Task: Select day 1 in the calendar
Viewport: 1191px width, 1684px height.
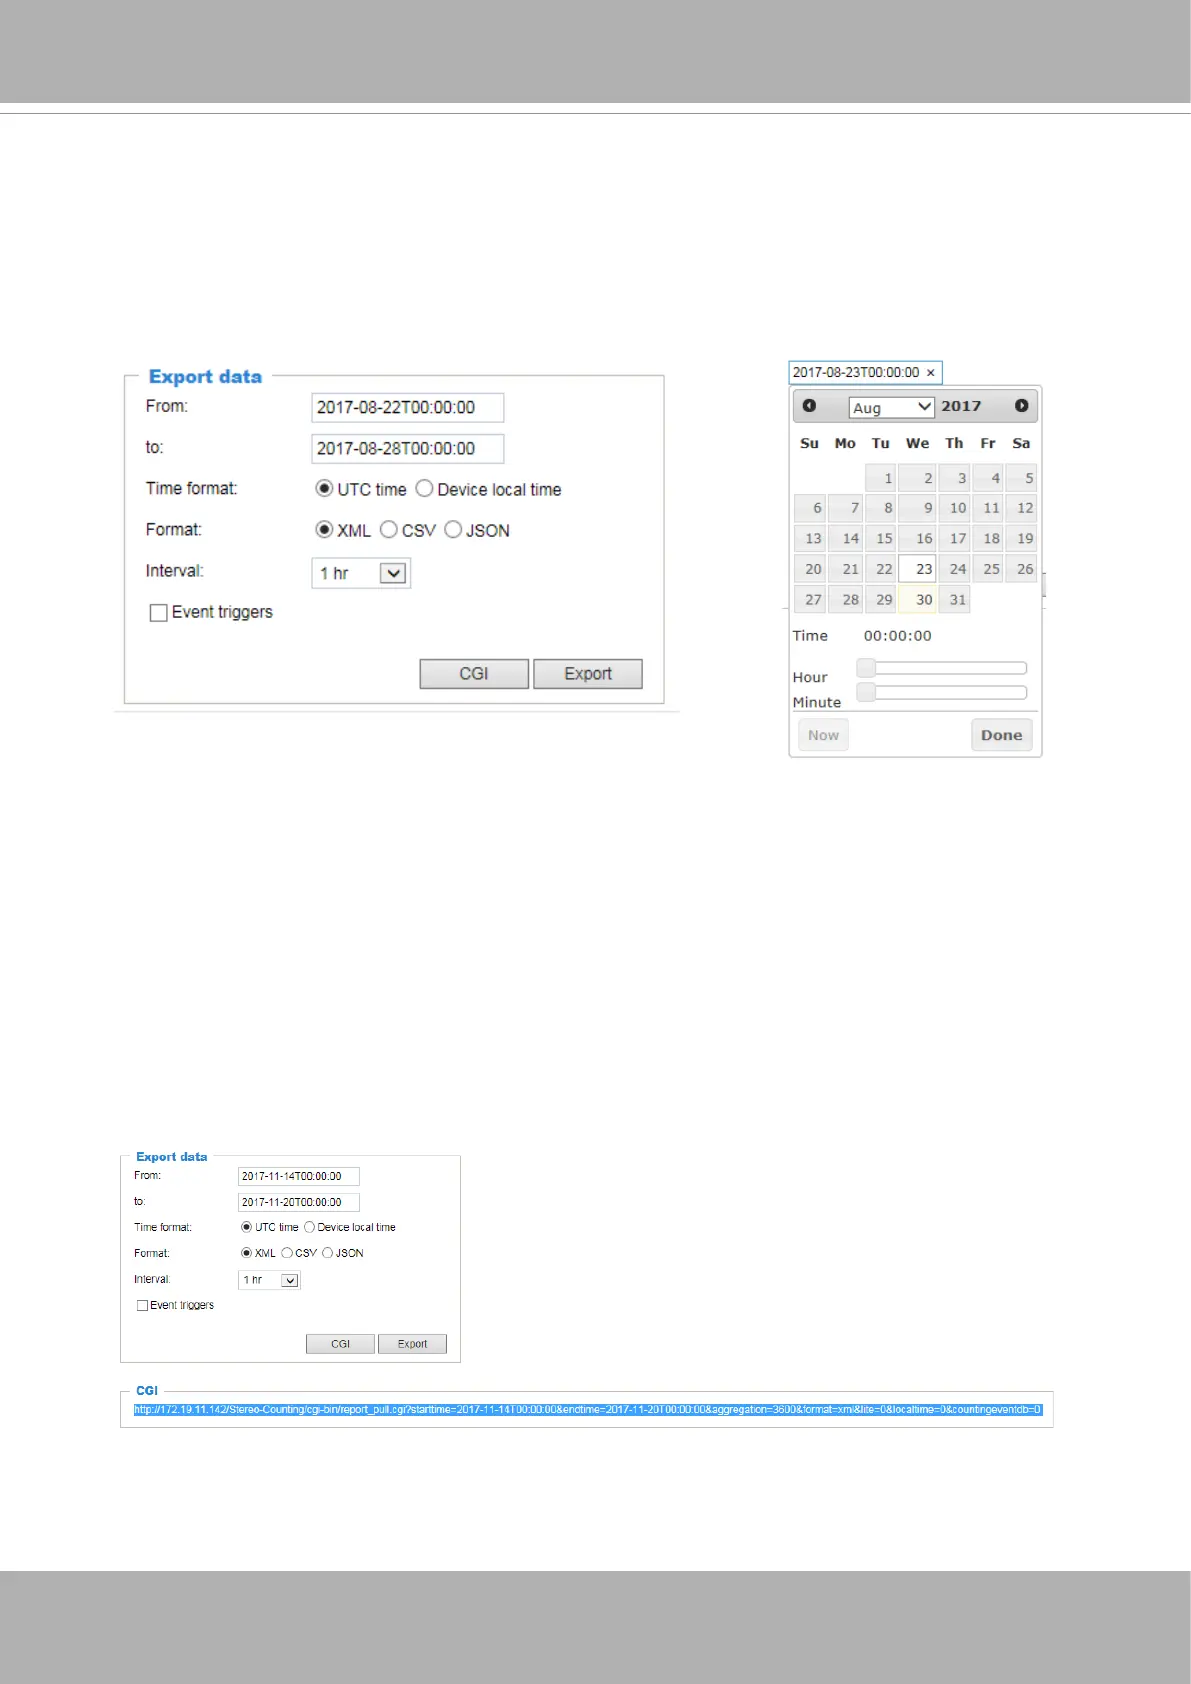Action: [x=880, y=478]
